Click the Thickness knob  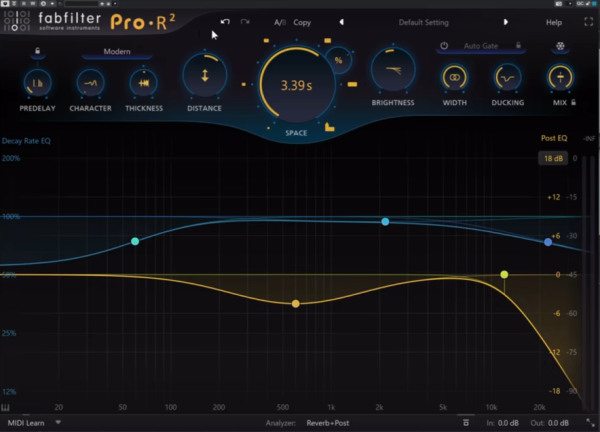pyautogui.click(x=143, y=83)
